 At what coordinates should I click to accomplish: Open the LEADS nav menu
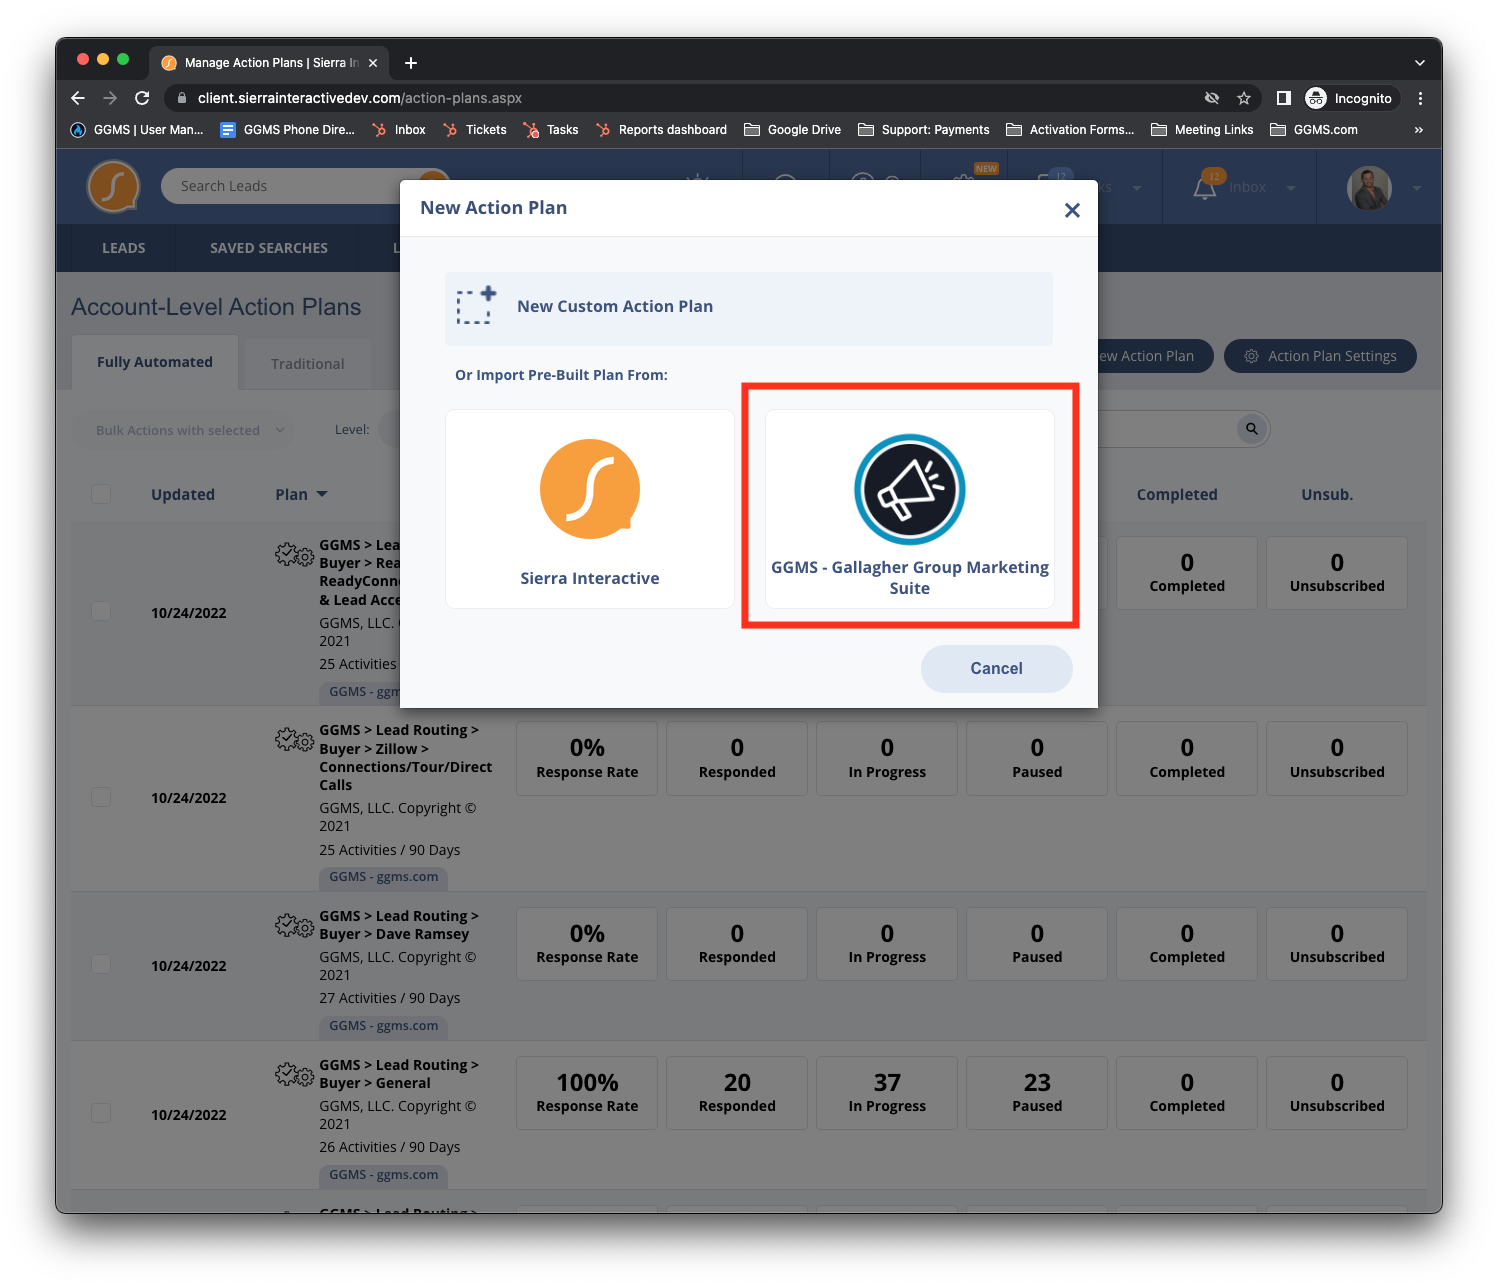124,248
